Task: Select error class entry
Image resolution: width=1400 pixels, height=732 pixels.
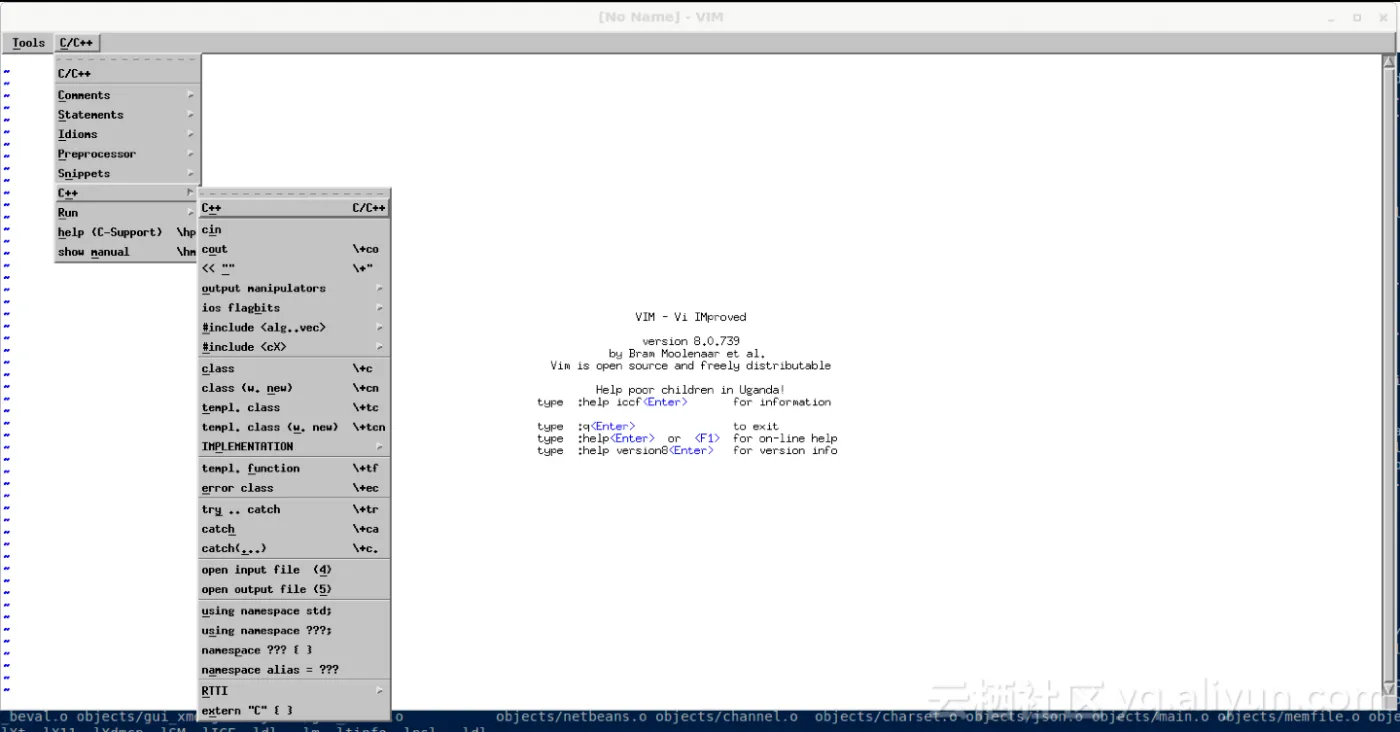Action: click(x=295, y=488)
